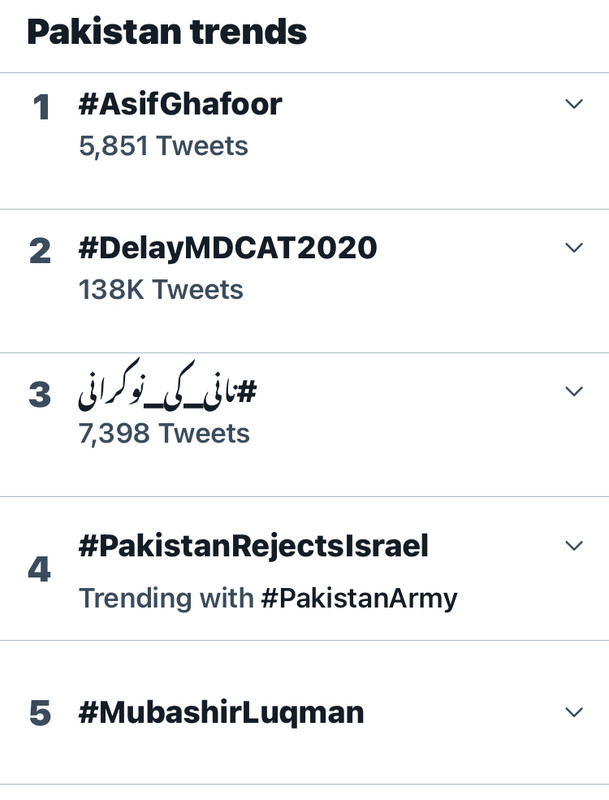Open the #AsifGhafoor trending hashtag
Screen dimensions: 609x800
point(180,104)
